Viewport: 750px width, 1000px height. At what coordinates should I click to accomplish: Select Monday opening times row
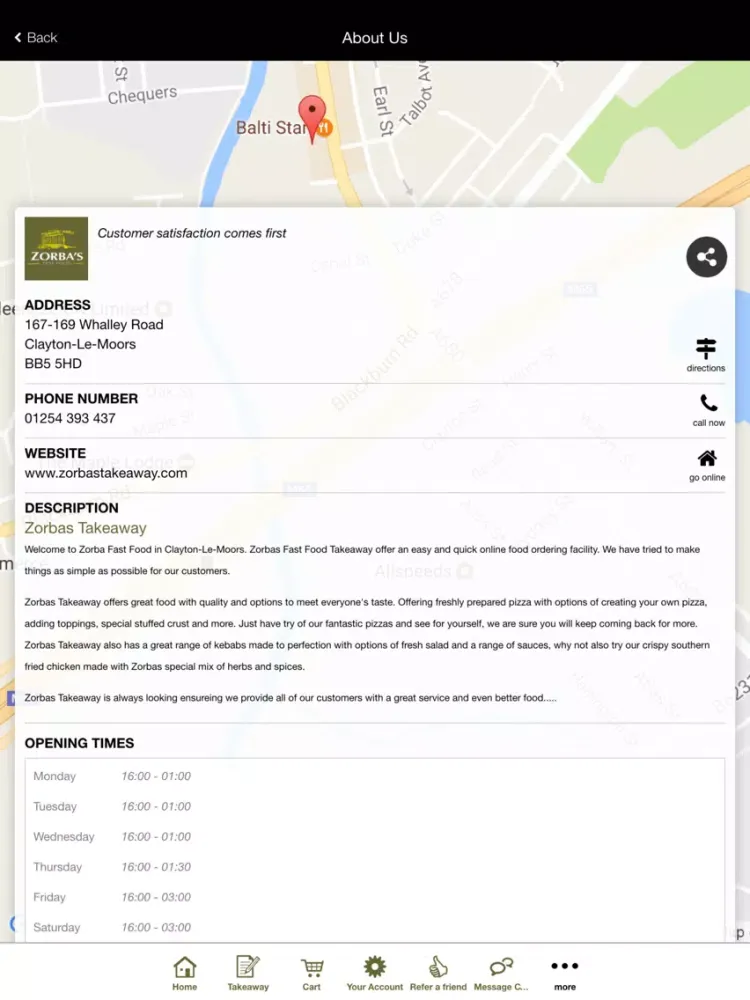pyautogui.click(x=374, y=776)
